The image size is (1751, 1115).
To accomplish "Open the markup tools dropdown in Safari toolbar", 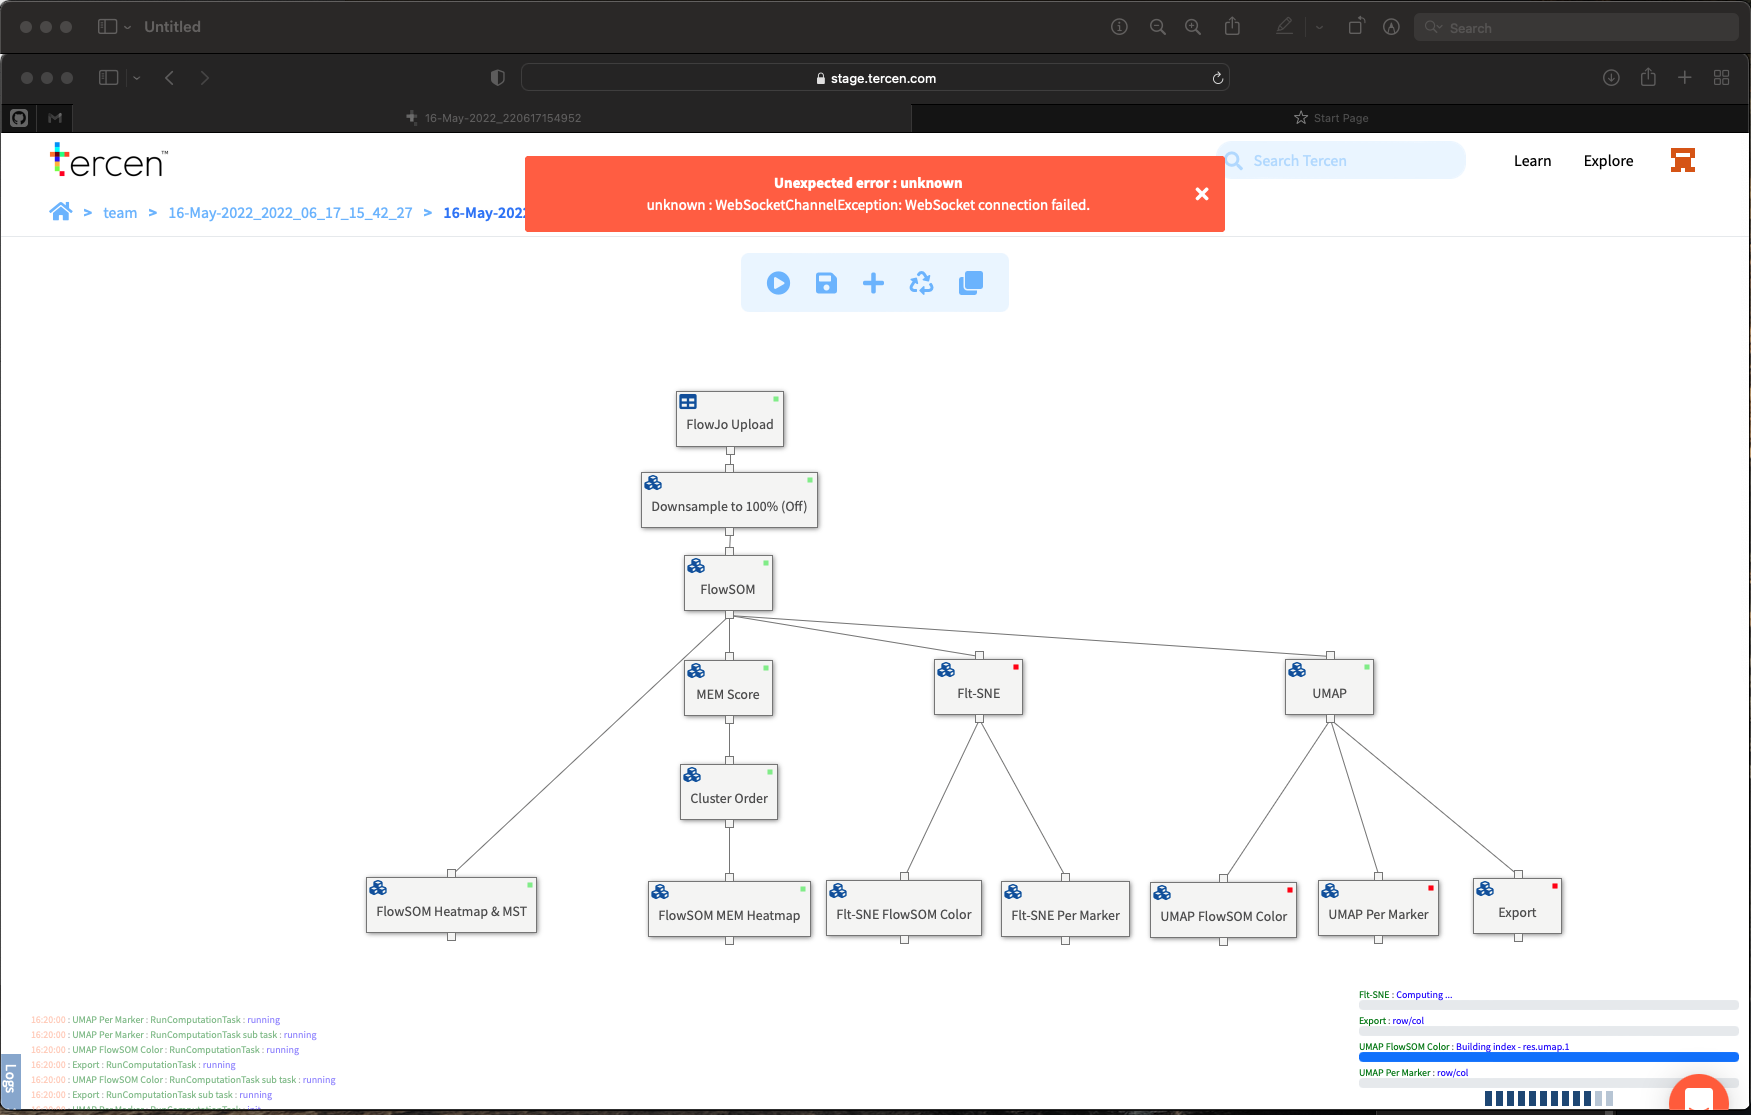I will click(1319, 27).
